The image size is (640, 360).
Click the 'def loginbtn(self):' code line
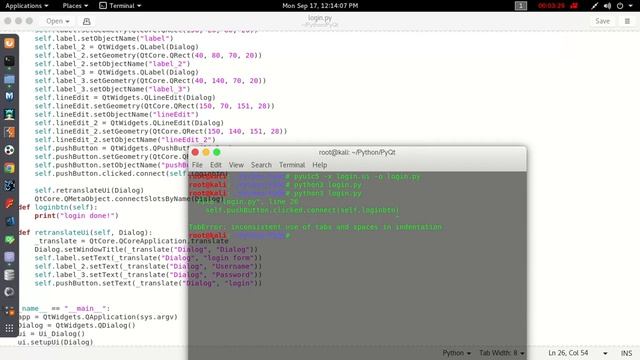click(x=58, y=207)
